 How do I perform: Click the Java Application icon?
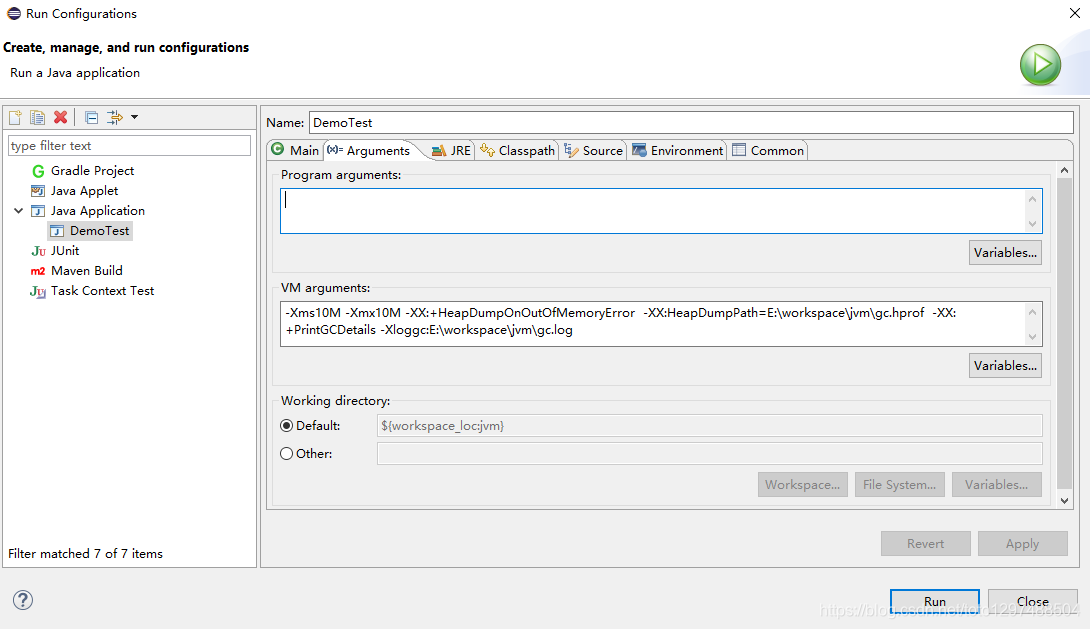(38, 211)
